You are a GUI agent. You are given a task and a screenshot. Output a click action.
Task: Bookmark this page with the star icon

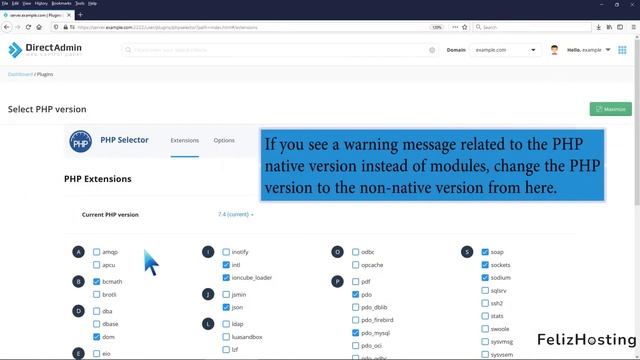[464, 27]
